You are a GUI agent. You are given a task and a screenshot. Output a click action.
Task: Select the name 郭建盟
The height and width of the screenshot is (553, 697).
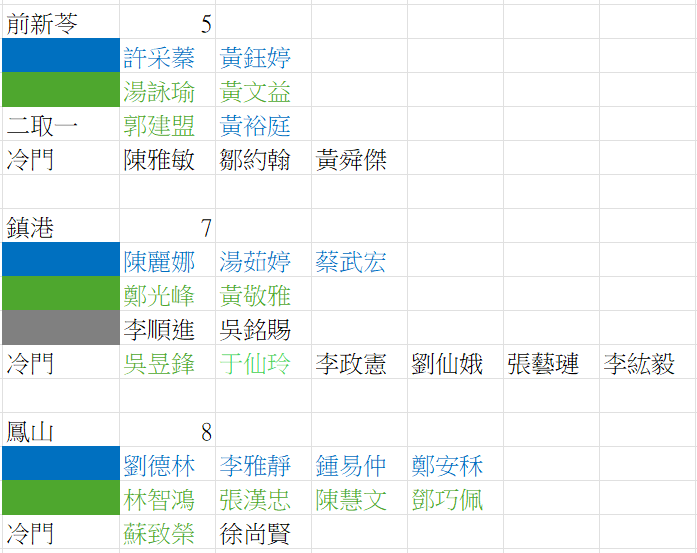[159, 126]
